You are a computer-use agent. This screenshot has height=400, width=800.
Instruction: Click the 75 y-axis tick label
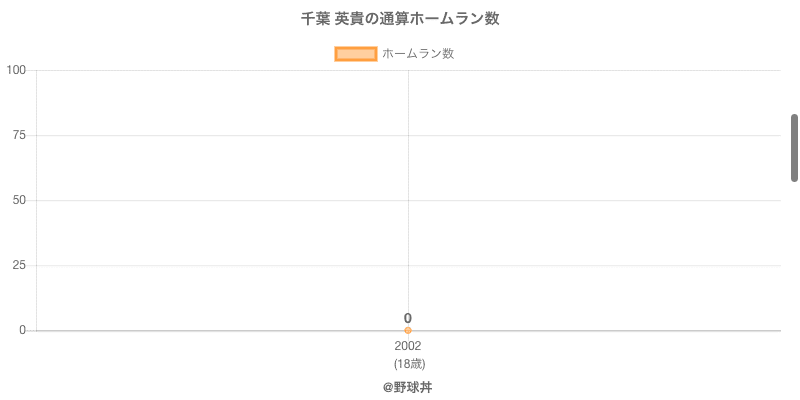[19, 135]
